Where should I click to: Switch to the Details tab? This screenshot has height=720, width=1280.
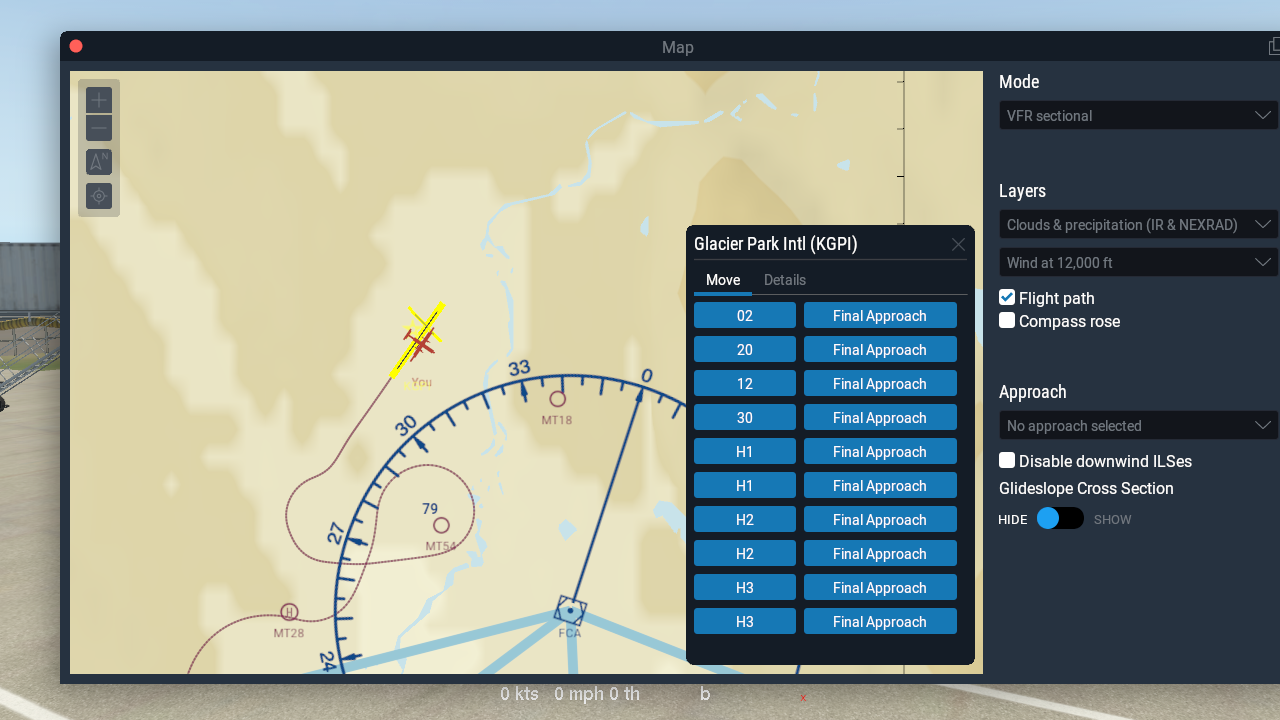785,280
